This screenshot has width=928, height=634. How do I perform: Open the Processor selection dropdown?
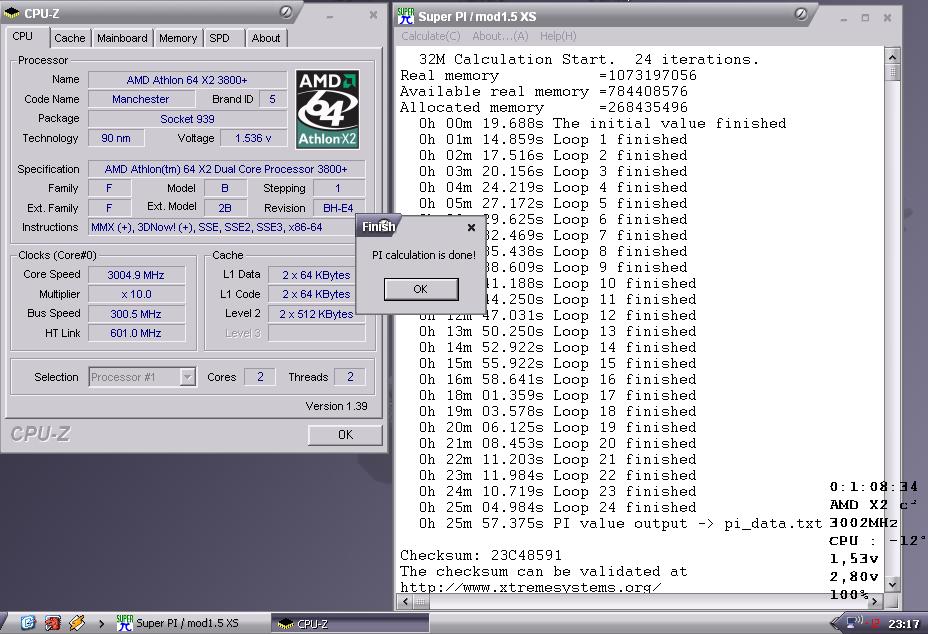click(188, 377)
